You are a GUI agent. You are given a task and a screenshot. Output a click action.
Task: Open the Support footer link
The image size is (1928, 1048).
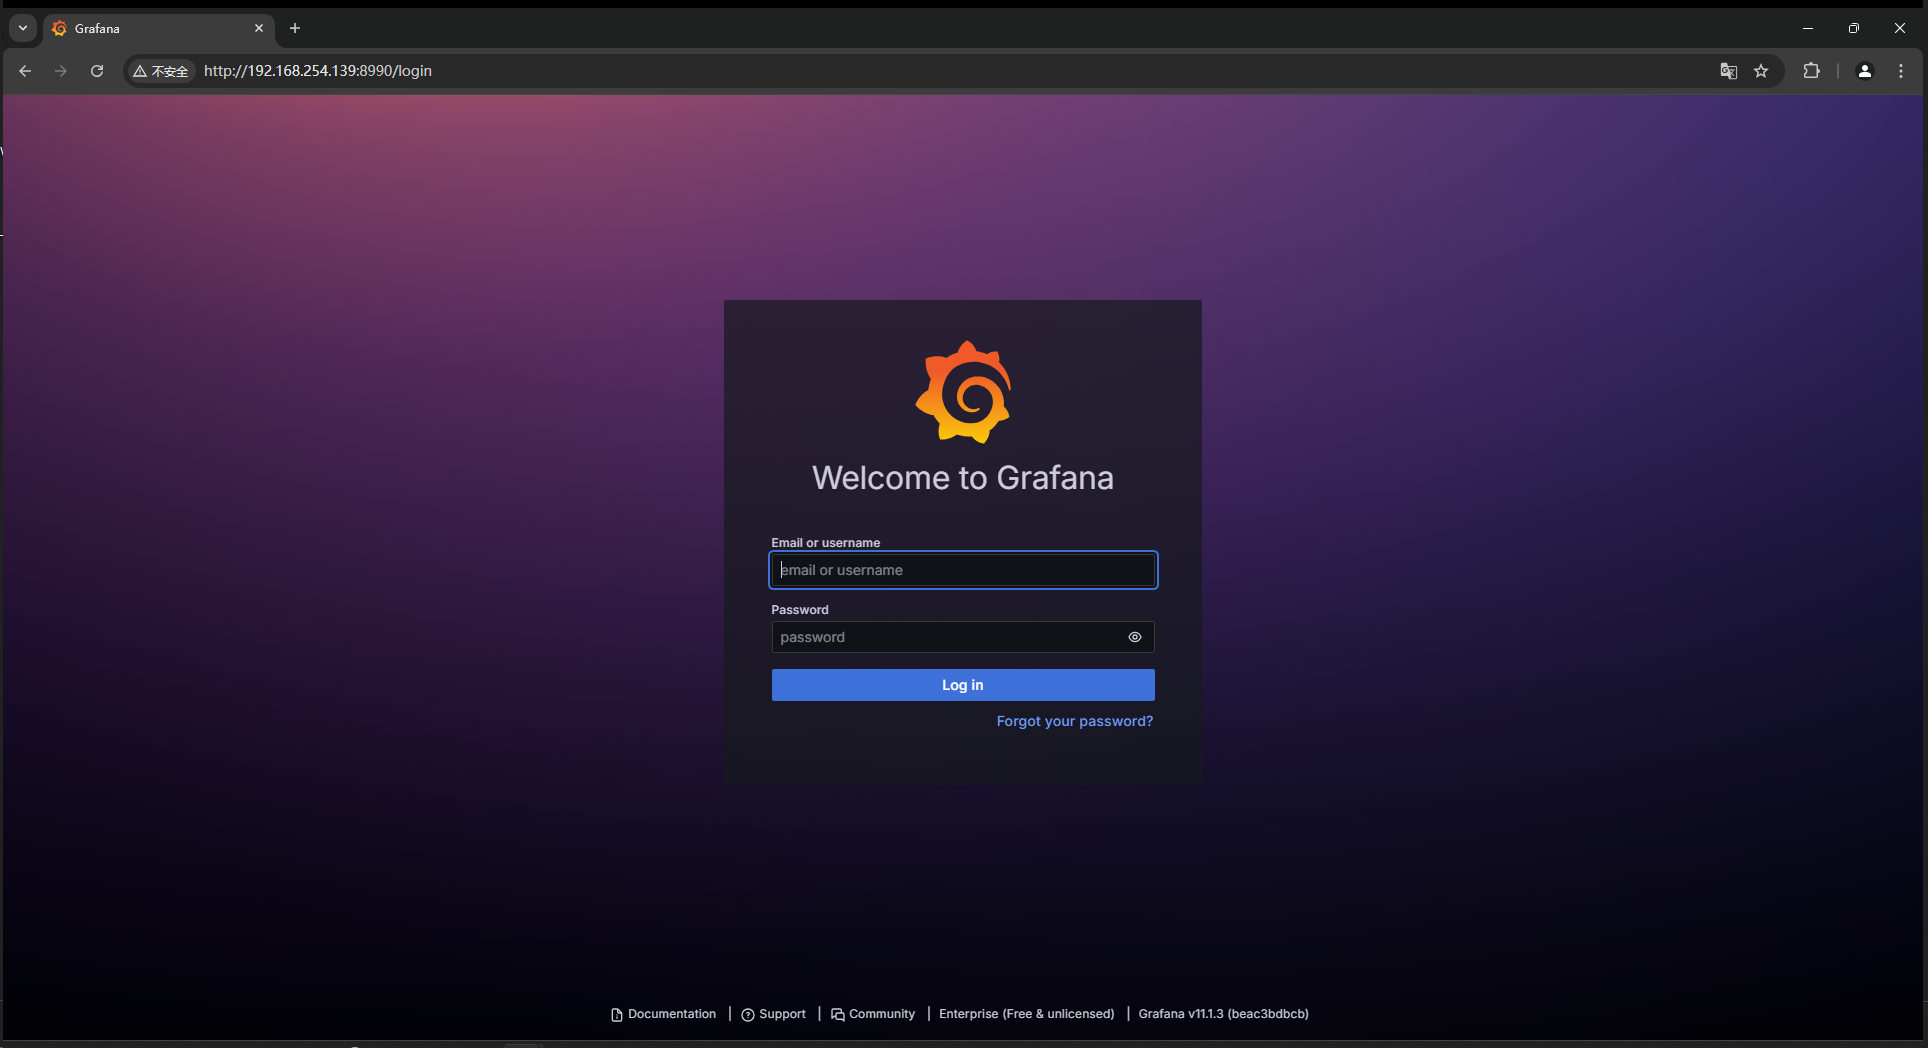coord(773,1014)
